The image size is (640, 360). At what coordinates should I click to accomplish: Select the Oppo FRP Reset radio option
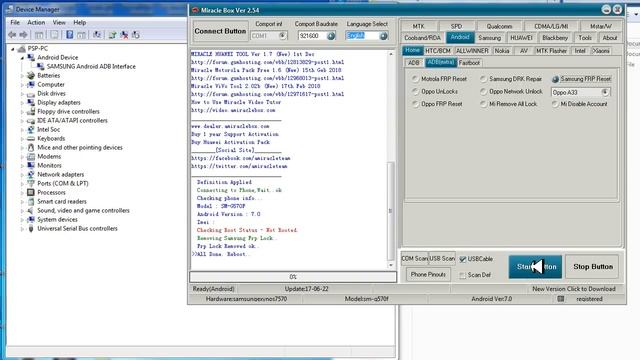point(415,104)
